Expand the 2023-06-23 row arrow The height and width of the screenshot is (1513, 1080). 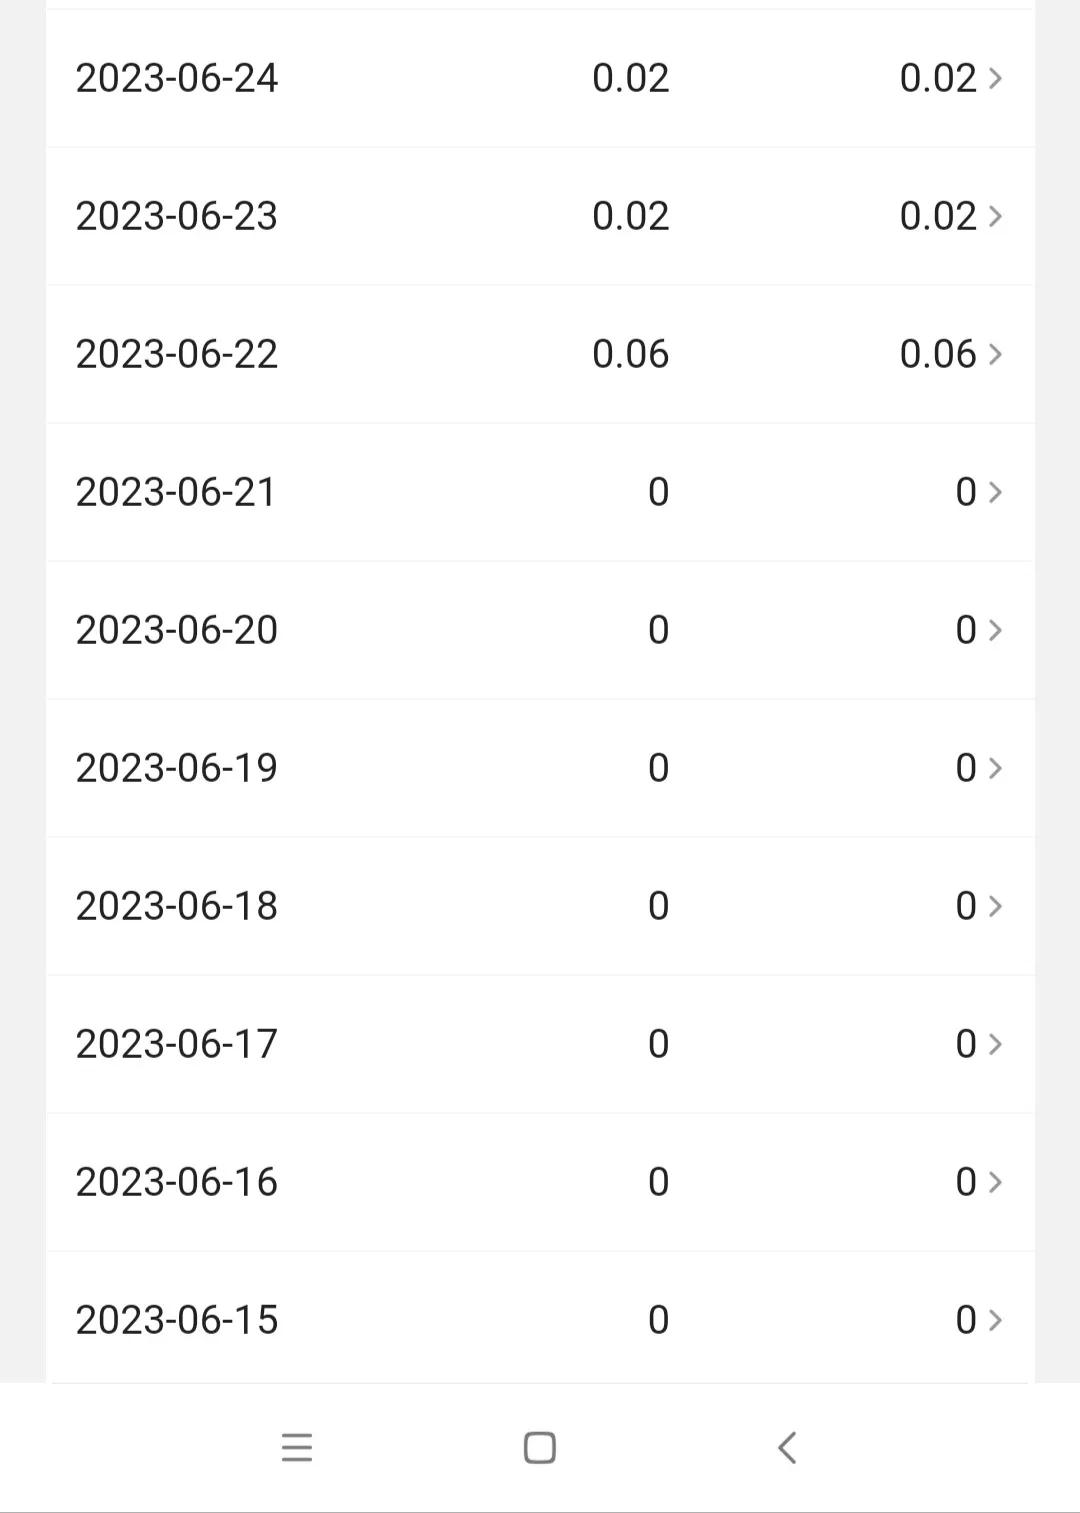tap(995, 216)
